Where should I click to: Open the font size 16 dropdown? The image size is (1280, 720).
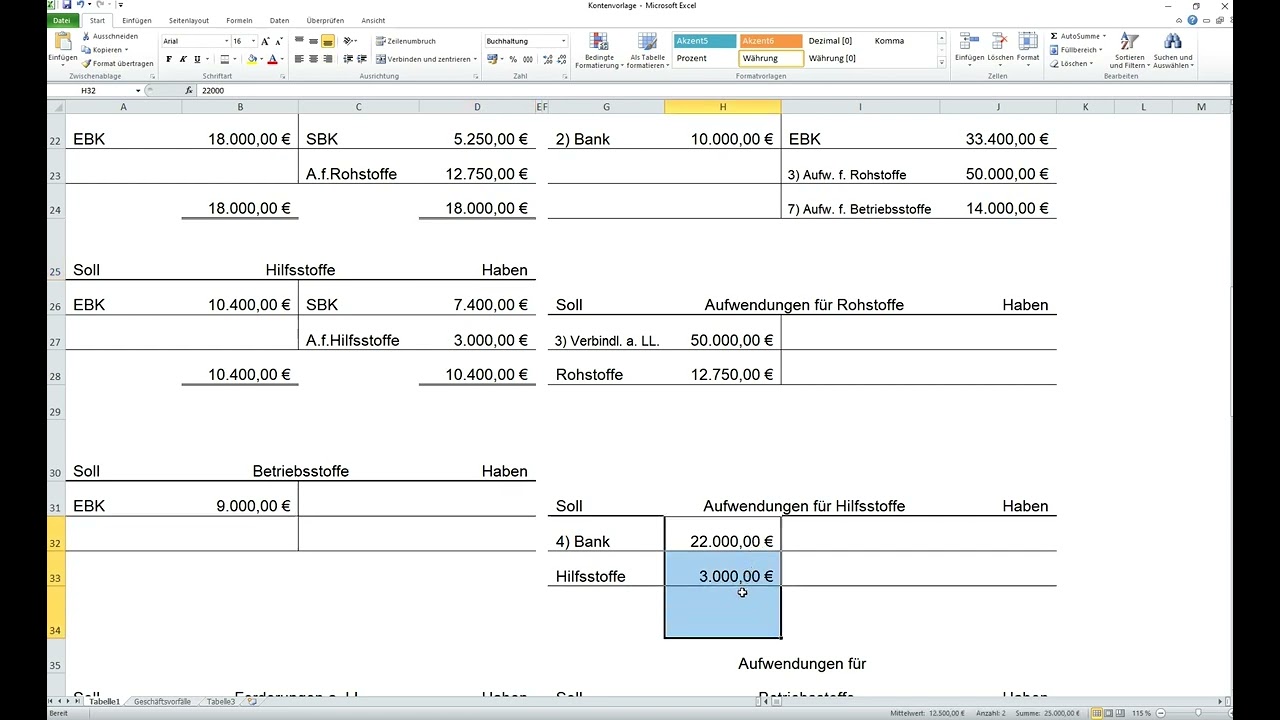(x=254, y=41)
